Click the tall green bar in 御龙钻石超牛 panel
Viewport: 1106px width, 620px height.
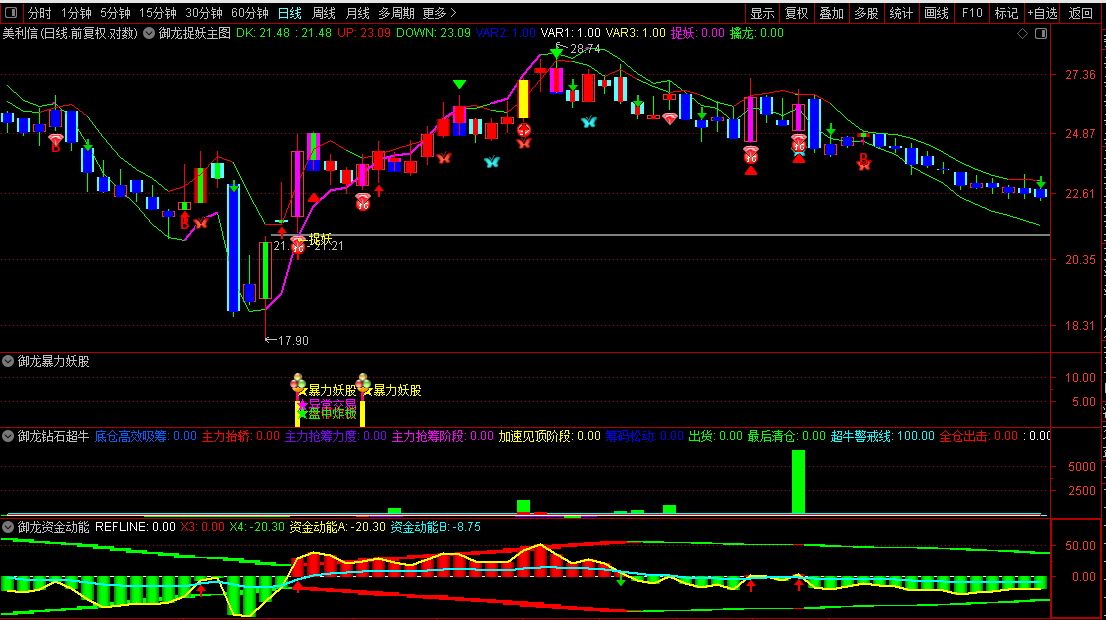798,481
